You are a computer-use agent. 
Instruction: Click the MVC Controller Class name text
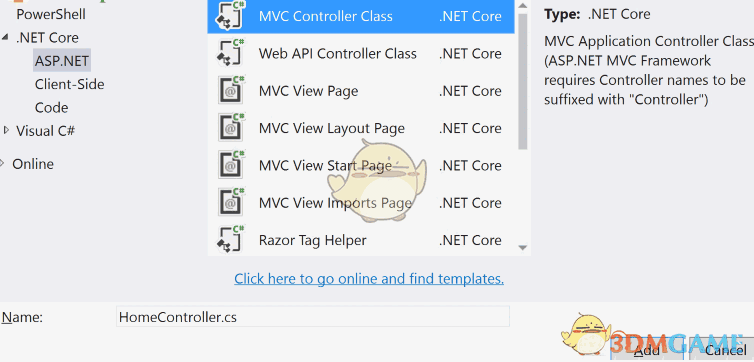click(326, 16)
